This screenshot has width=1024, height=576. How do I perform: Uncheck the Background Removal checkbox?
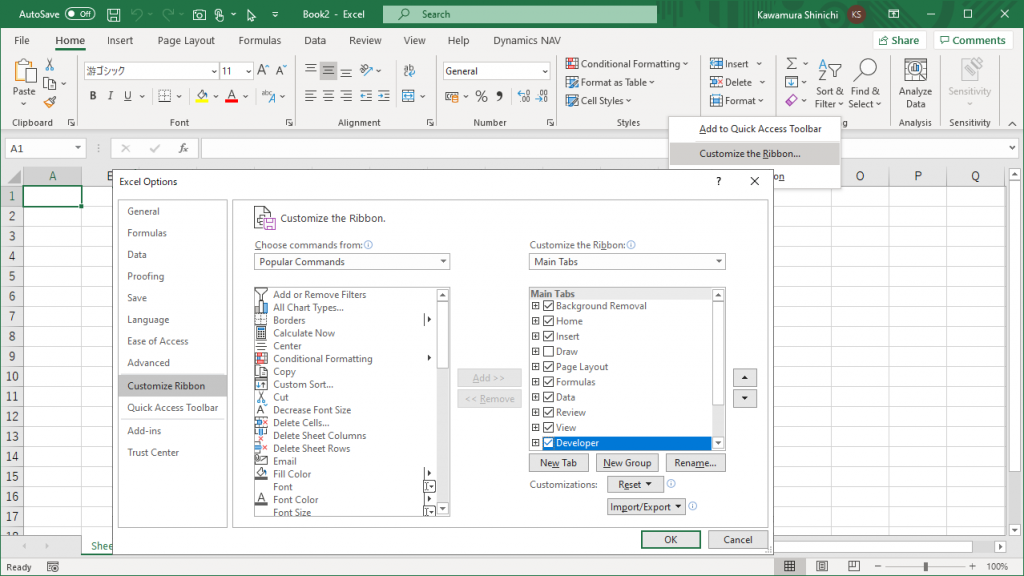549,306
